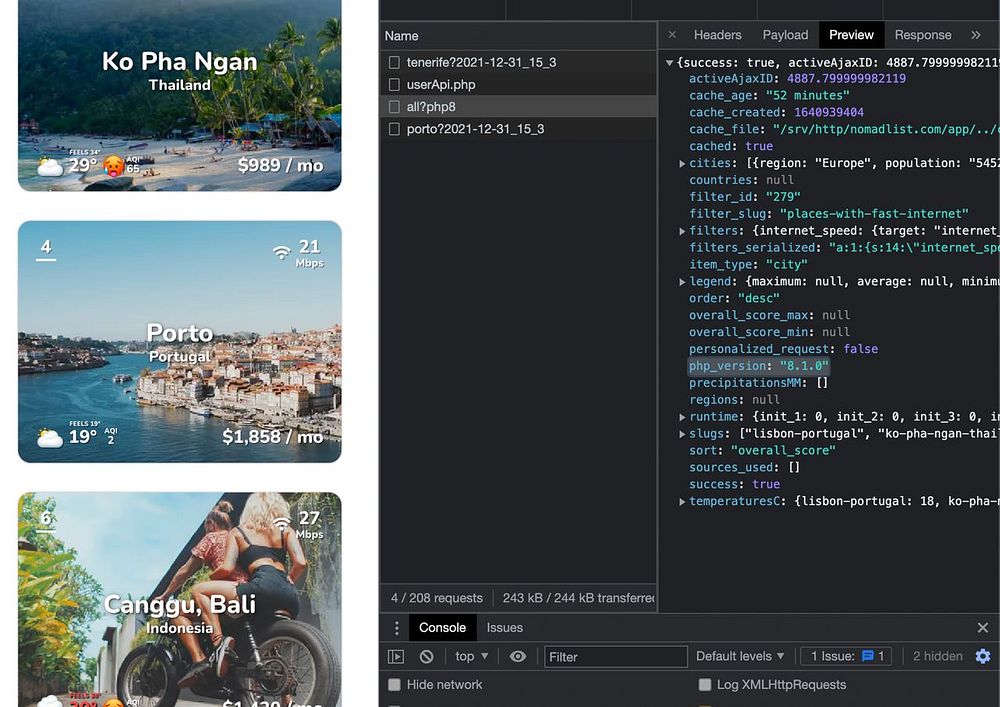The width and height of the screenshot is (1000, 707).
Task: Open the drawer three-dot menu
Action: point(397,628)
